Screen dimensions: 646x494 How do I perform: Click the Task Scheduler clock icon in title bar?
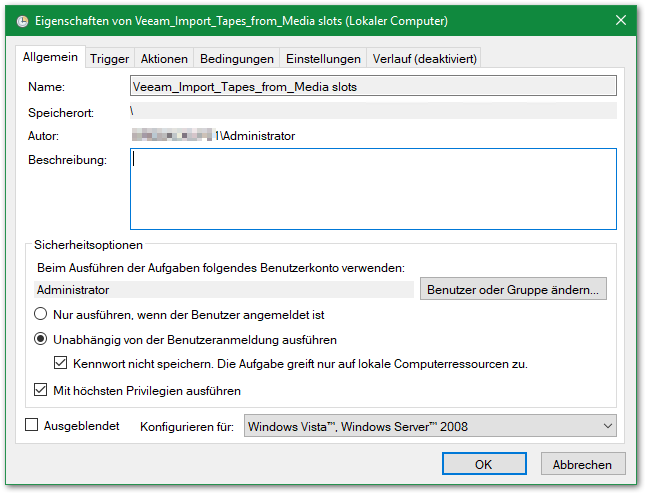24,20
